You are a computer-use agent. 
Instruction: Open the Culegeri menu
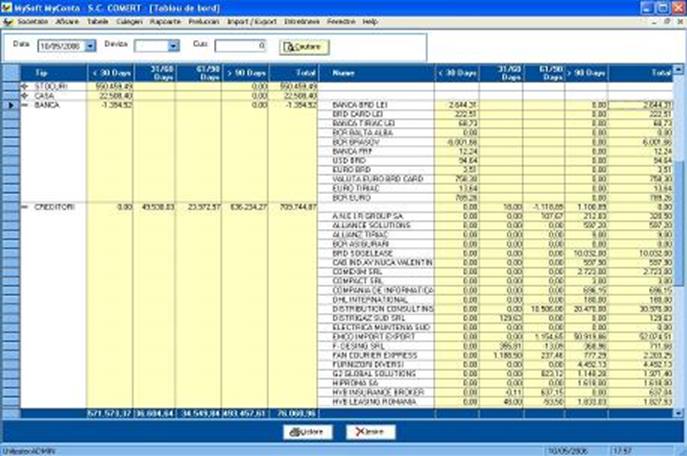coord(129,21)
